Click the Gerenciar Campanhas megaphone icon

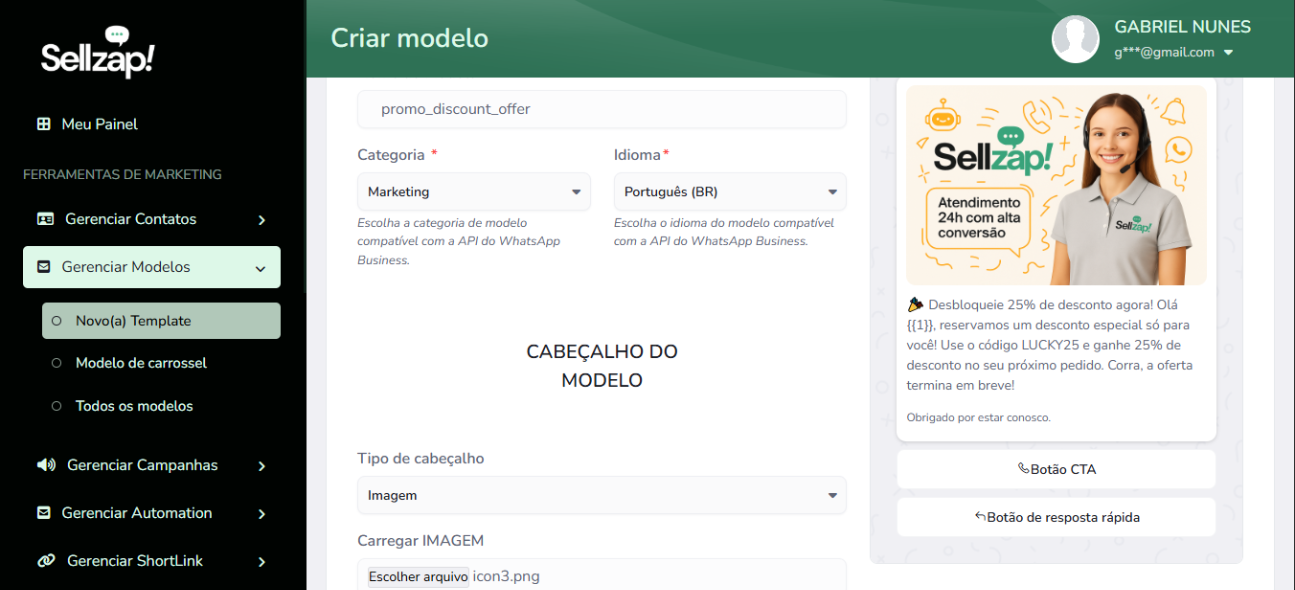point(46,465)
